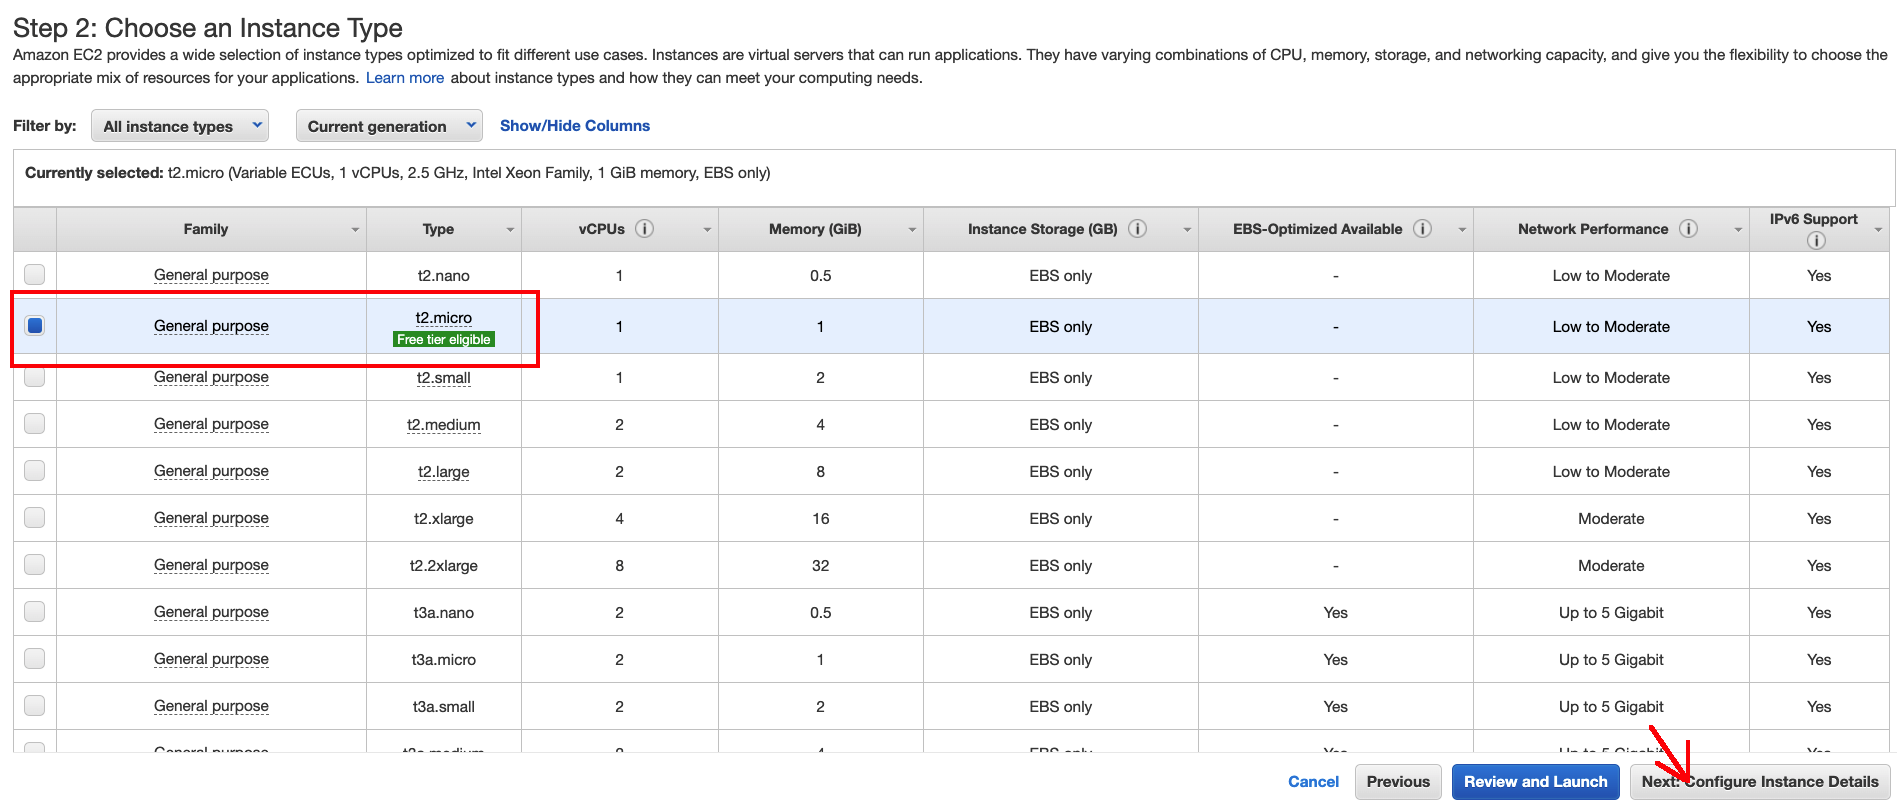The height and width of the screenshot is (810, 1900).
Task: Open the Family column sort arrow
Action: 355,230
